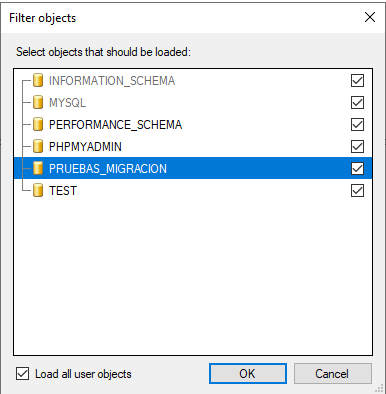Confirm with the OK button

248,373
